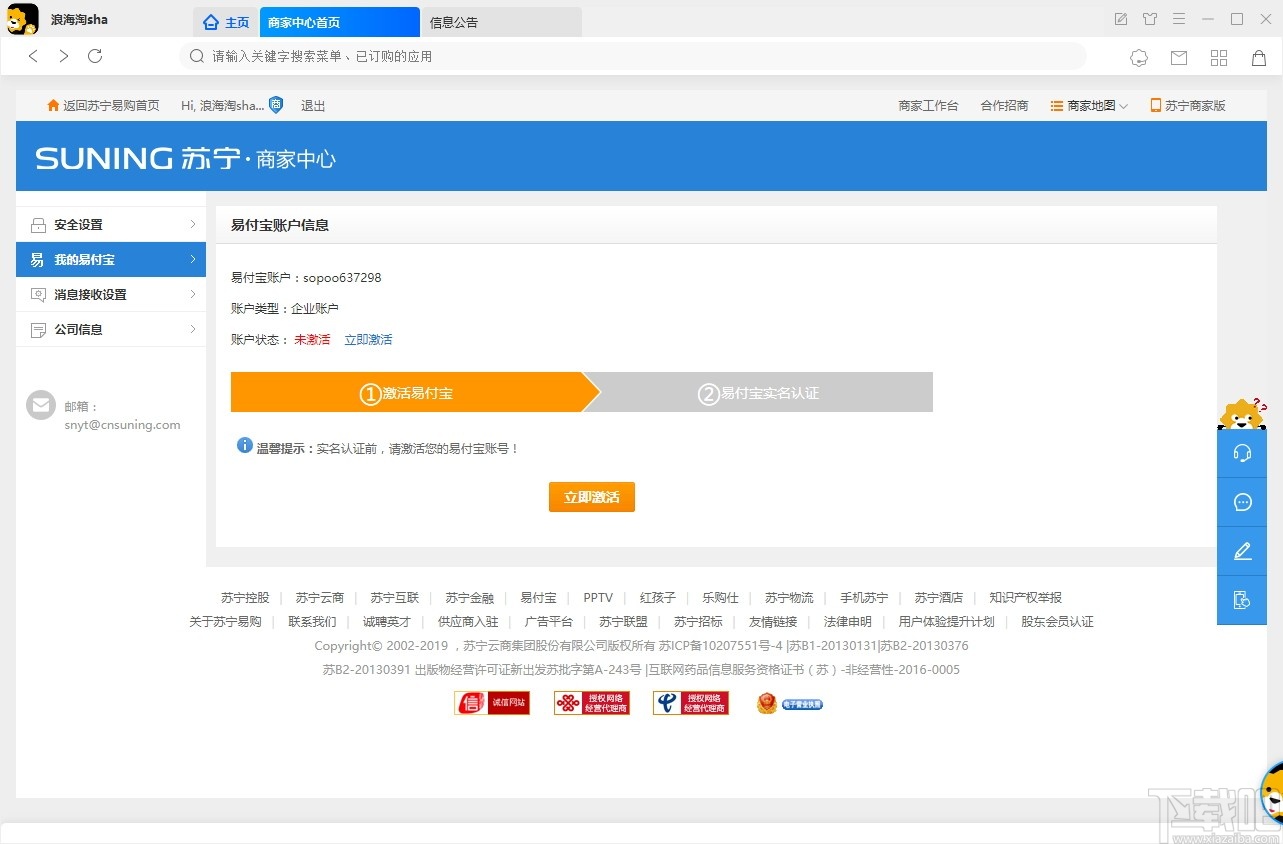Click the page refresh icon
This screenshot has width=1283, height=844.
(x=94, y=56)
